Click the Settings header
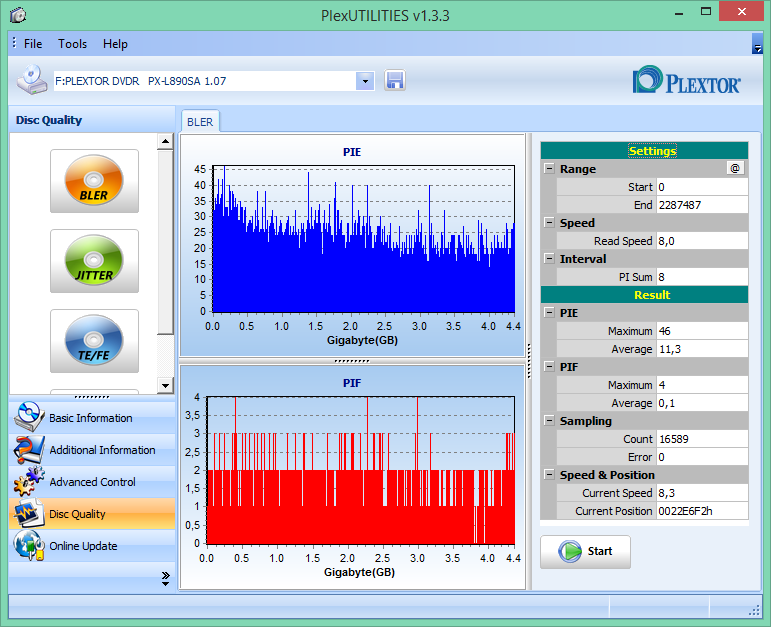 pyautogui.click(x=644, y=151)
